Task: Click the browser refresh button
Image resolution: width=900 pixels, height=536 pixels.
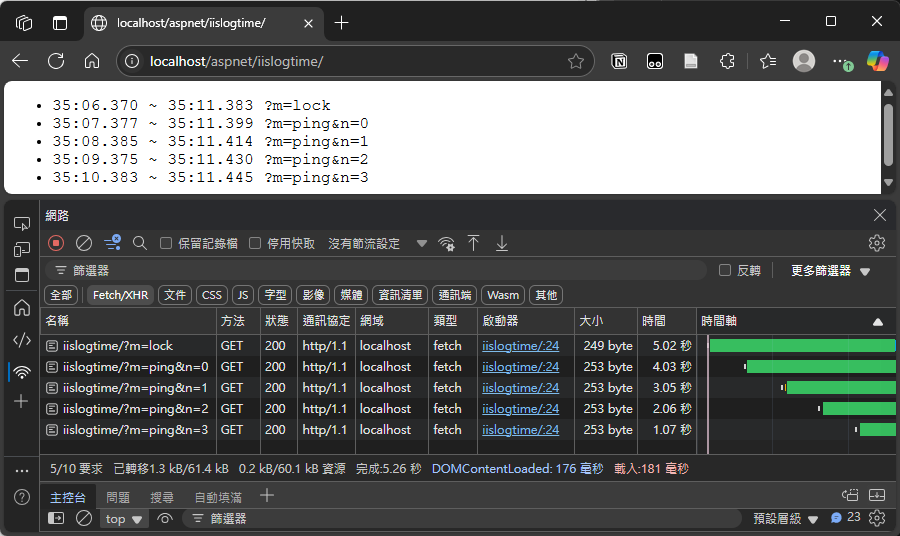Action: pos(56,61)
